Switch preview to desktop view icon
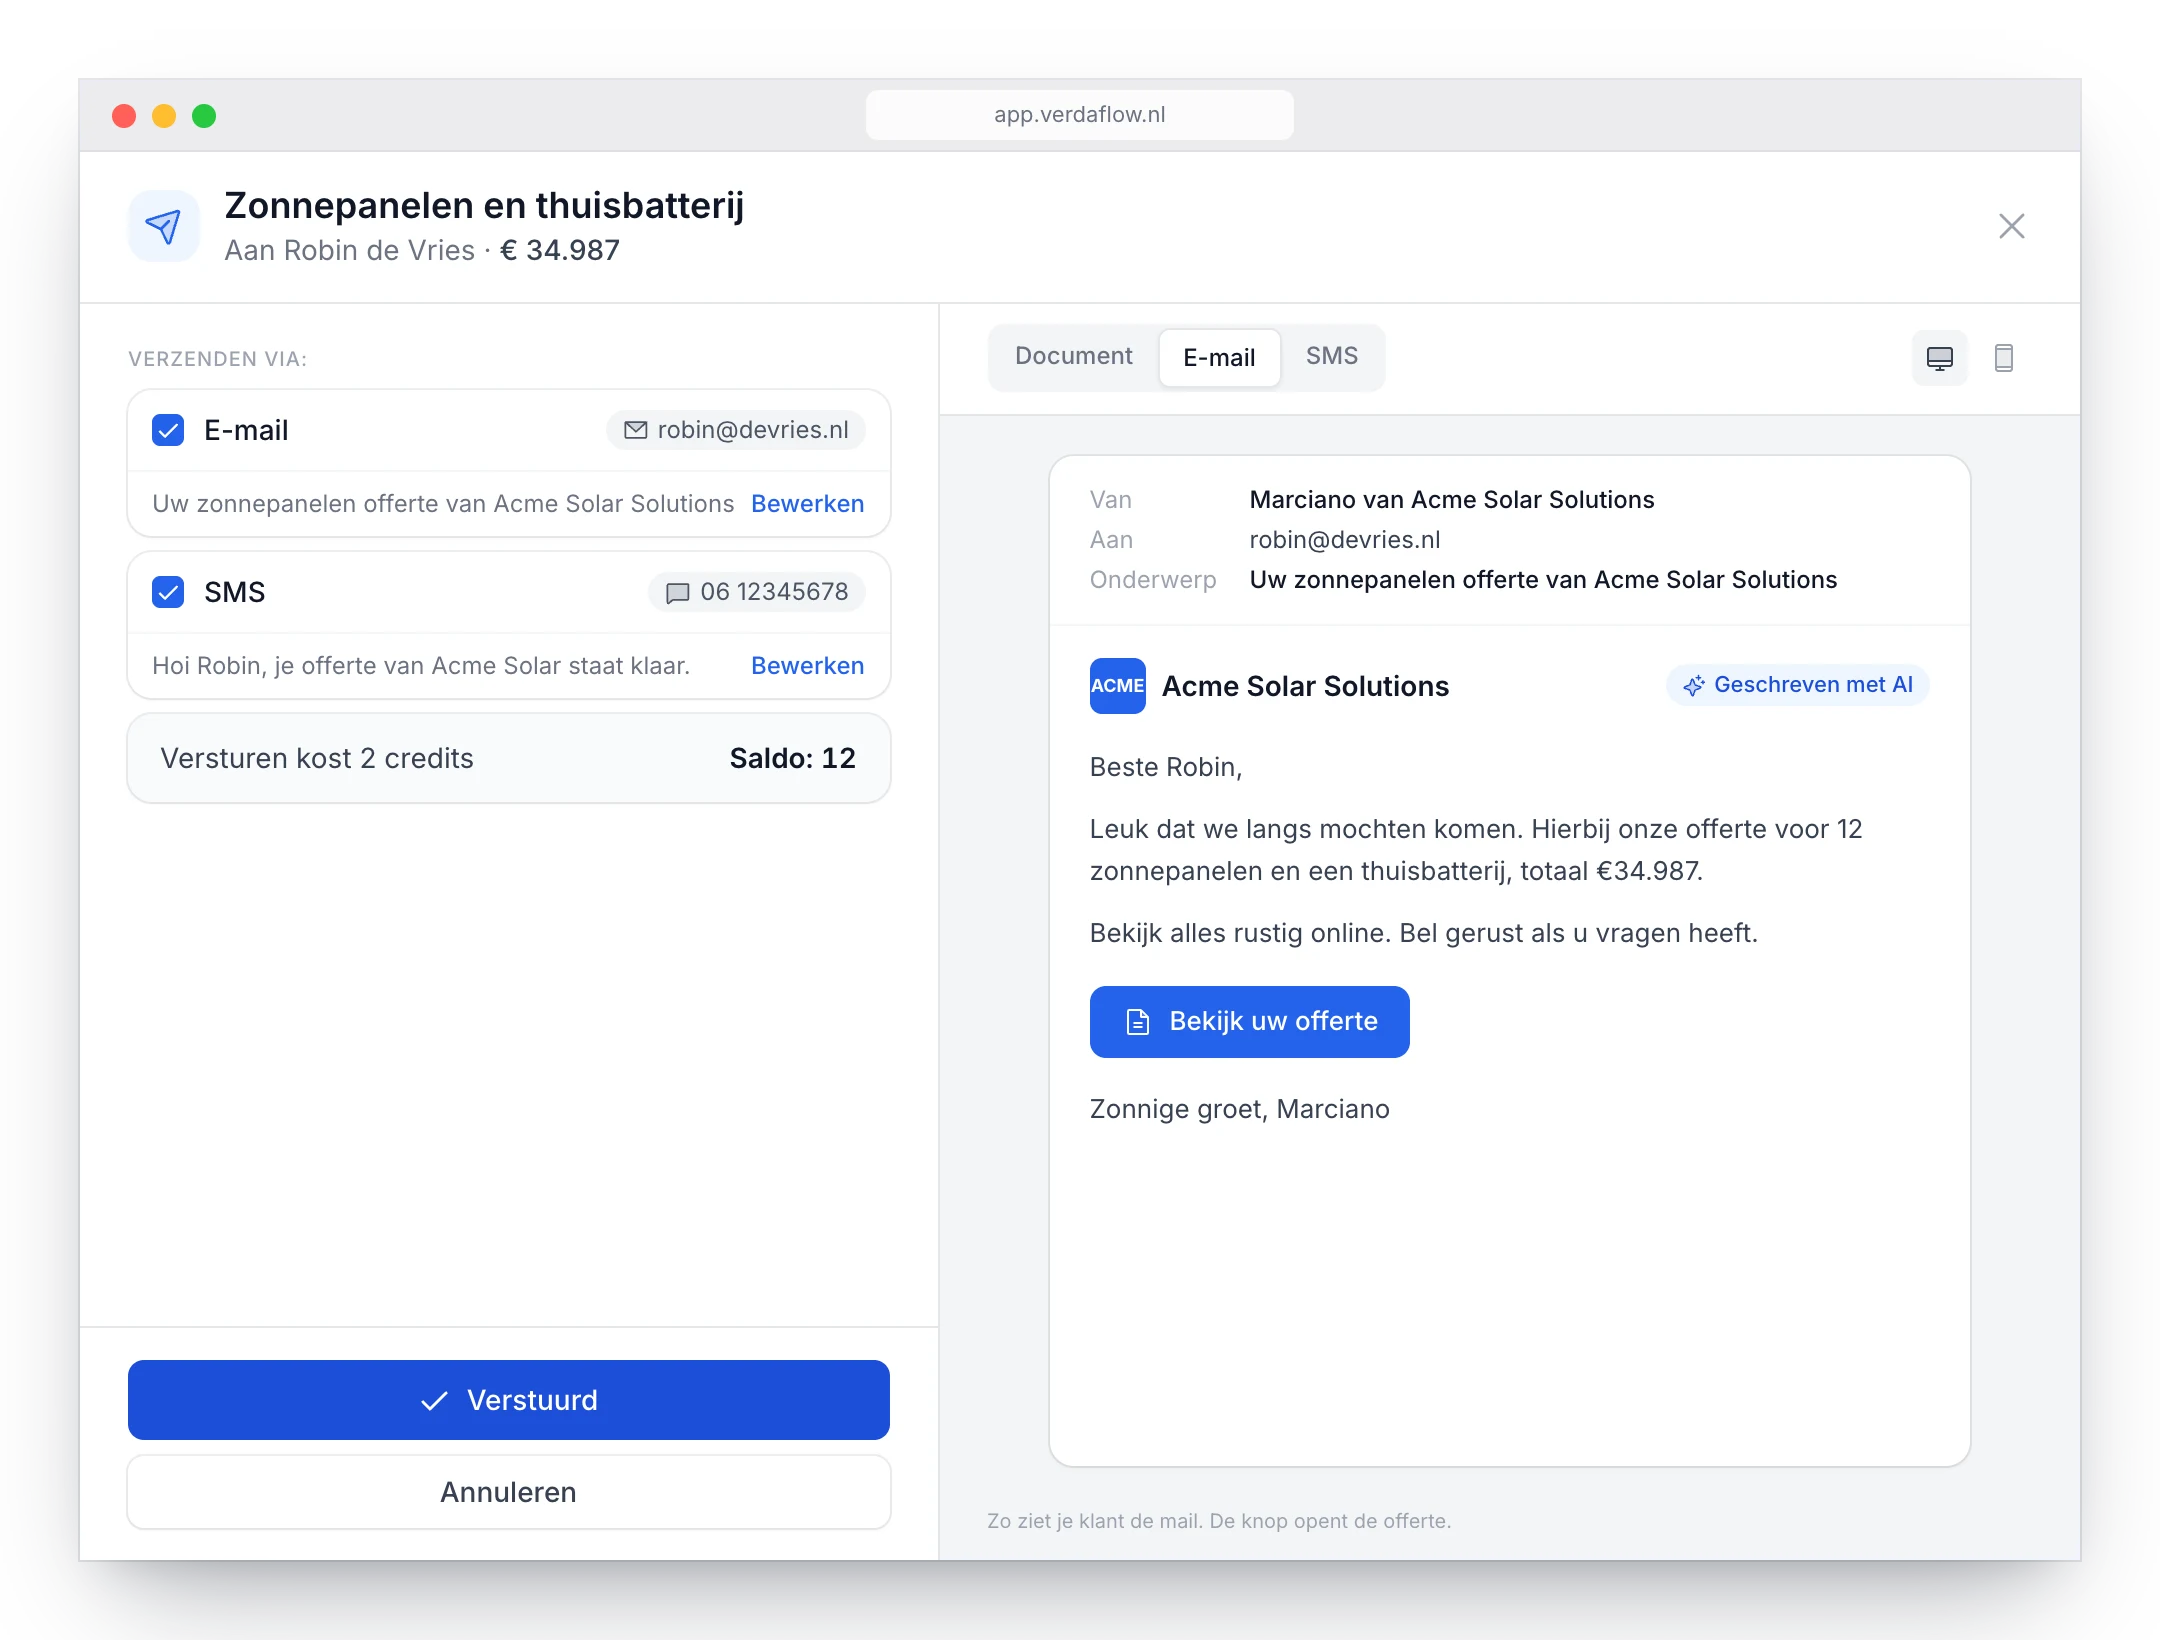The height and width of the screenshot is (1640, 2160). coord(1939,358)
